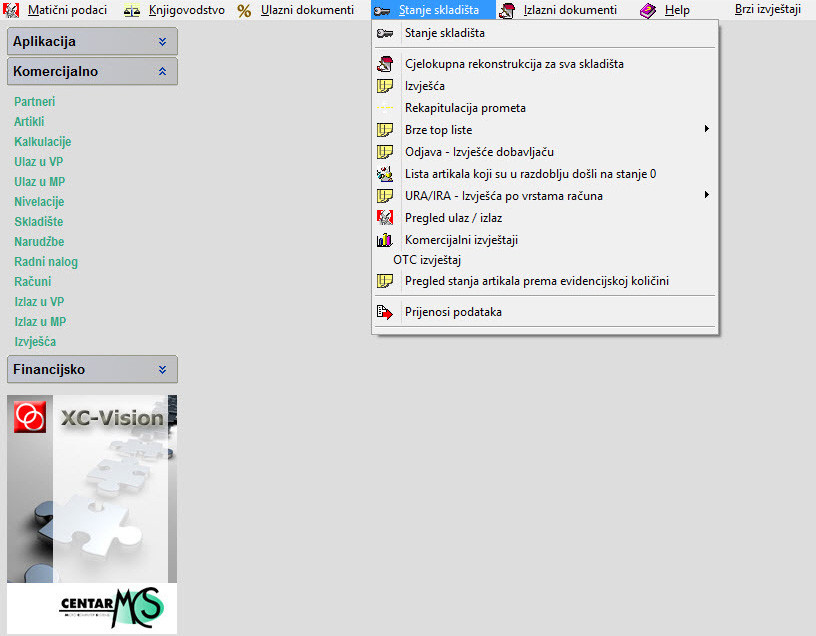Select Brze top liste entry
Screen dimensions: 816x636
545,130
